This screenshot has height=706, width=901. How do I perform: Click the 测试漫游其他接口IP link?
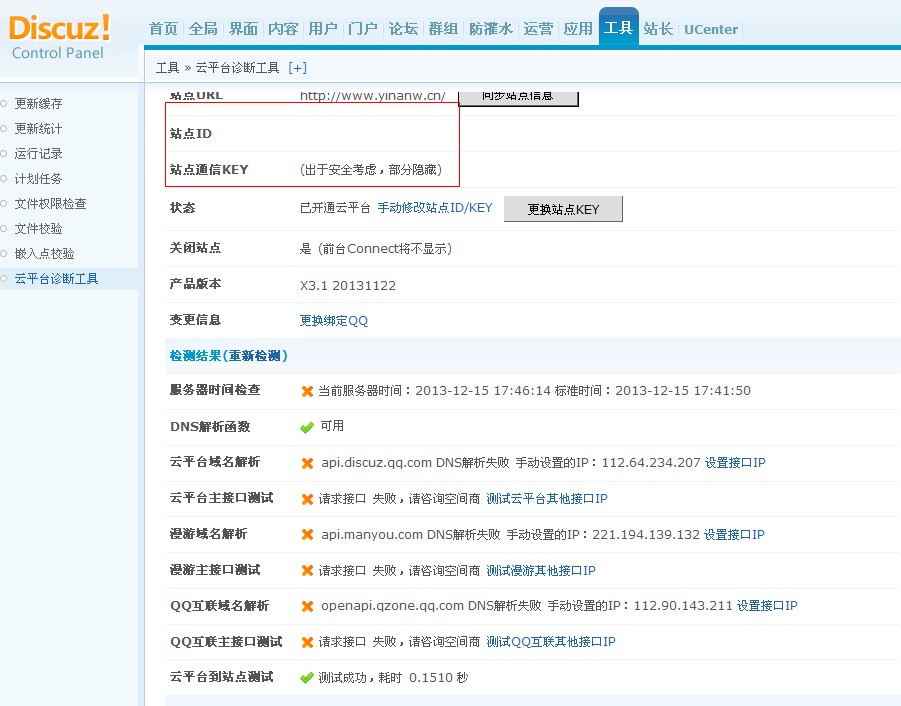click(x=541, y=570)
